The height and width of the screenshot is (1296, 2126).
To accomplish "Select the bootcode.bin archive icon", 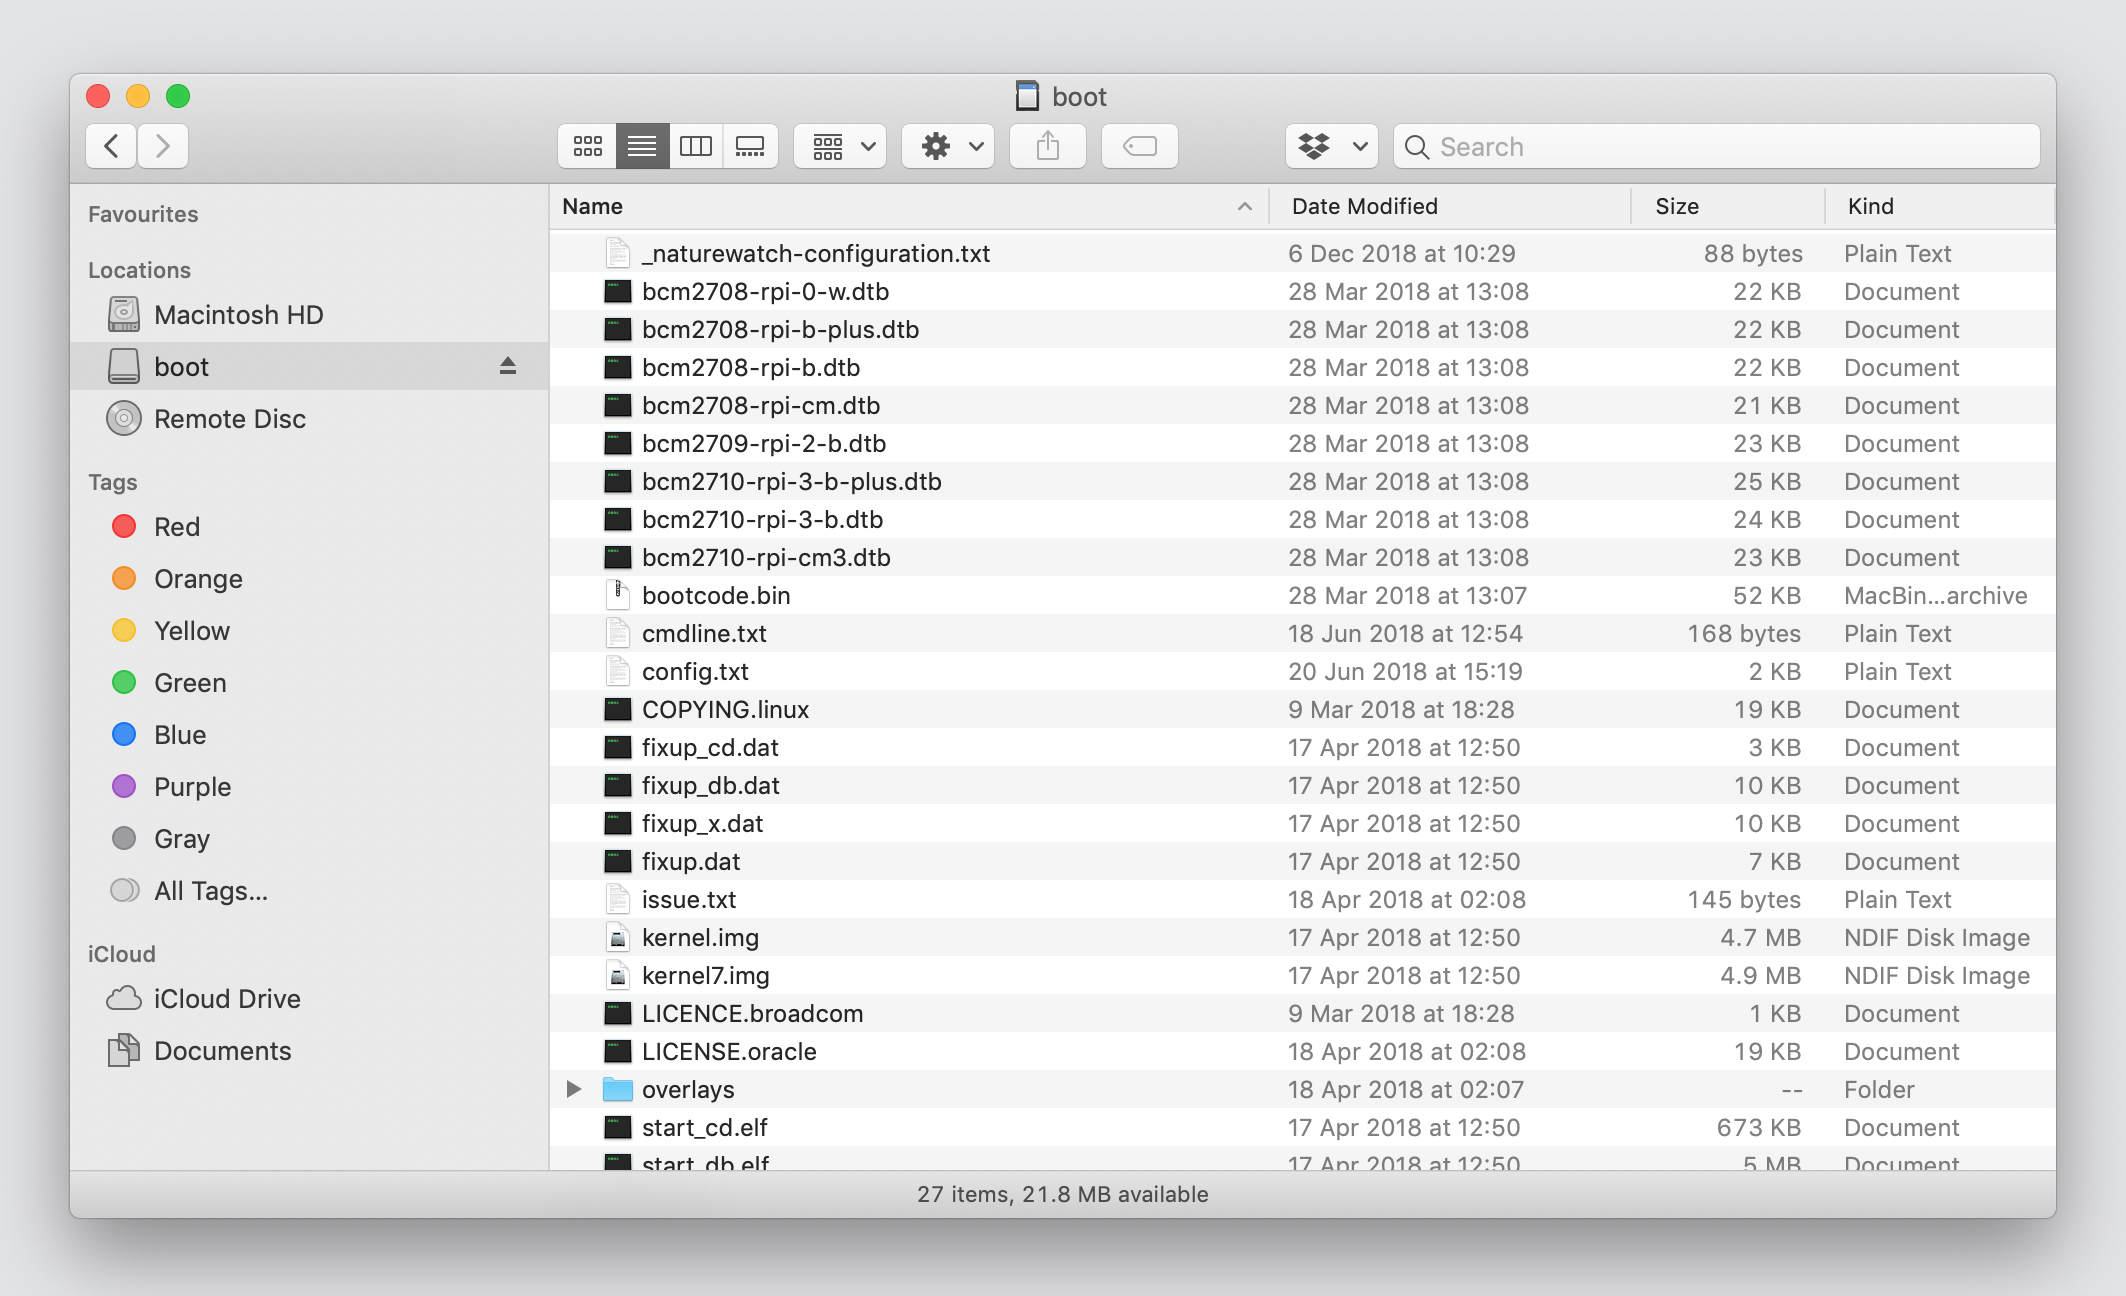I will (618, 595).
